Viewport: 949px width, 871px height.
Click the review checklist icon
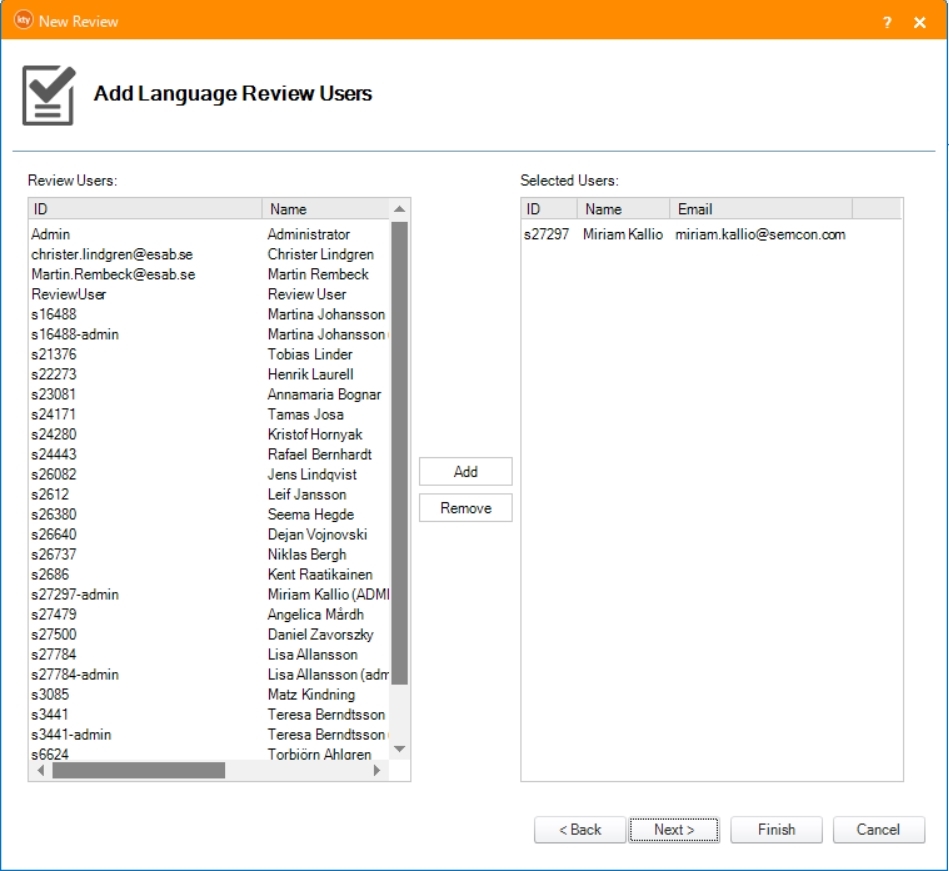point(48,95)
